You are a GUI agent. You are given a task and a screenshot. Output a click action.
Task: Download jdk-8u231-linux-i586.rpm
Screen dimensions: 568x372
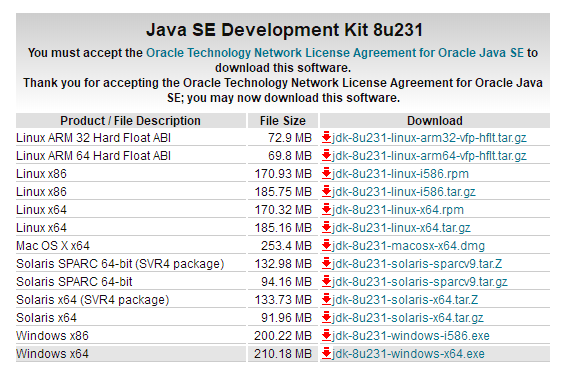[x=400, y=174]
